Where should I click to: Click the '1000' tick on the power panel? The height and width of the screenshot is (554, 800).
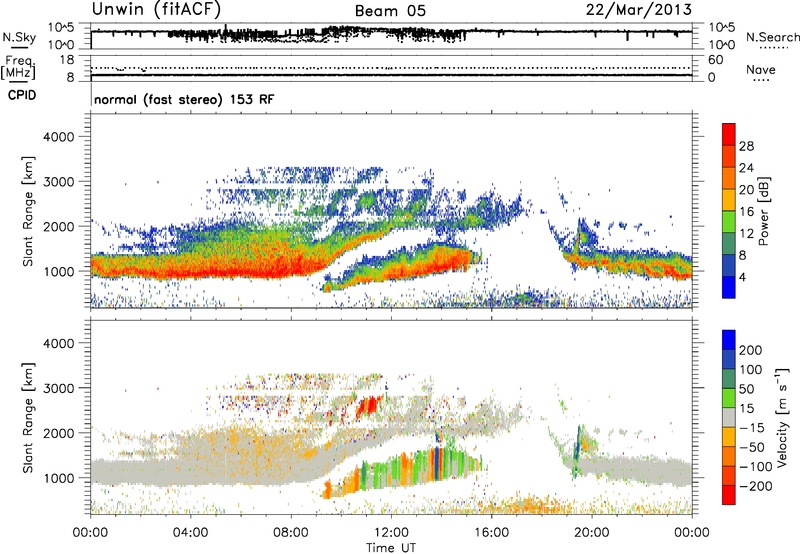(59, 271)
